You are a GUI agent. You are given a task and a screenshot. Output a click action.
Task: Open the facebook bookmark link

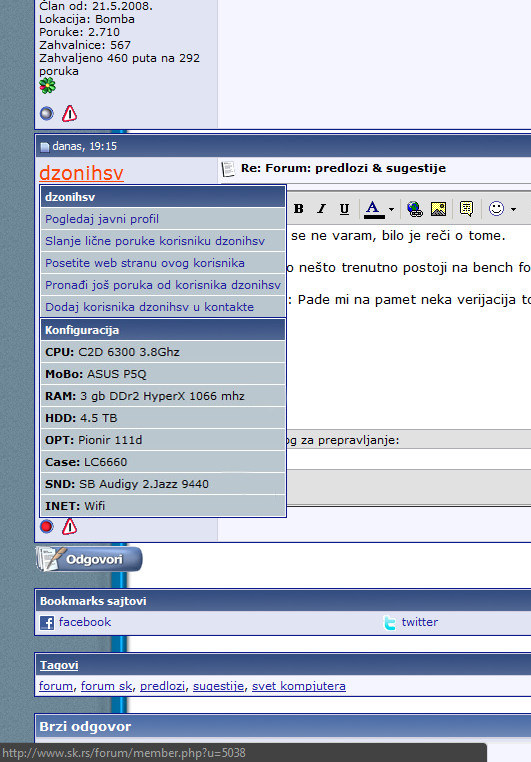click(85, 622)
